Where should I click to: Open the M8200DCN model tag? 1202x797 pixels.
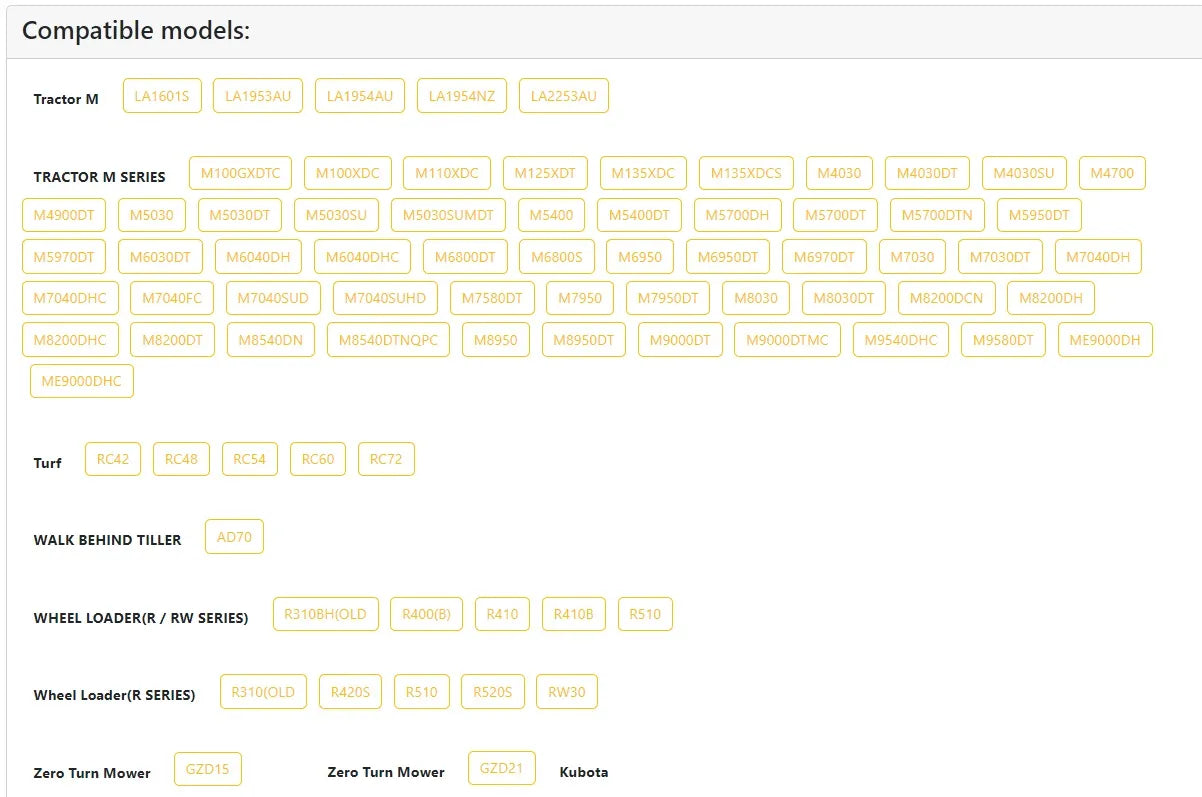coord(946,298)
